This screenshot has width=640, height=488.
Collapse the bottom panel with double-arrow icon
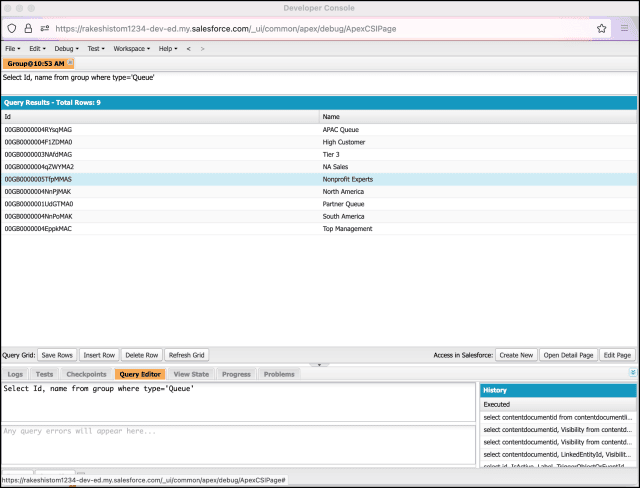coord(633,373)
